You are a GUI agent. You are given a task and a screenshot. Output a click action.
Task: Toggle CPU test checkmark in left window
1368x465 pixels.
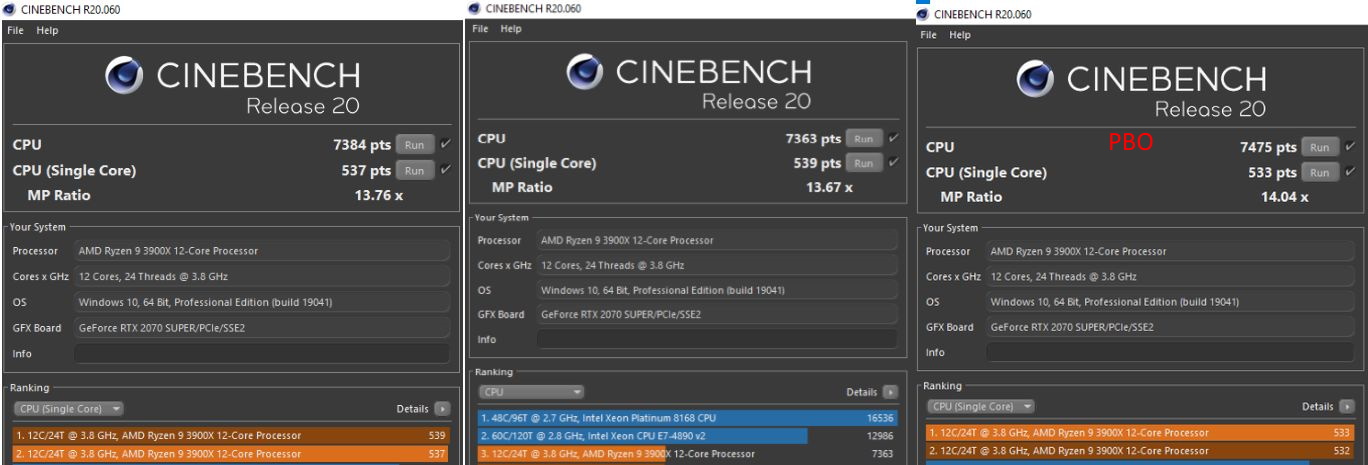446,145
